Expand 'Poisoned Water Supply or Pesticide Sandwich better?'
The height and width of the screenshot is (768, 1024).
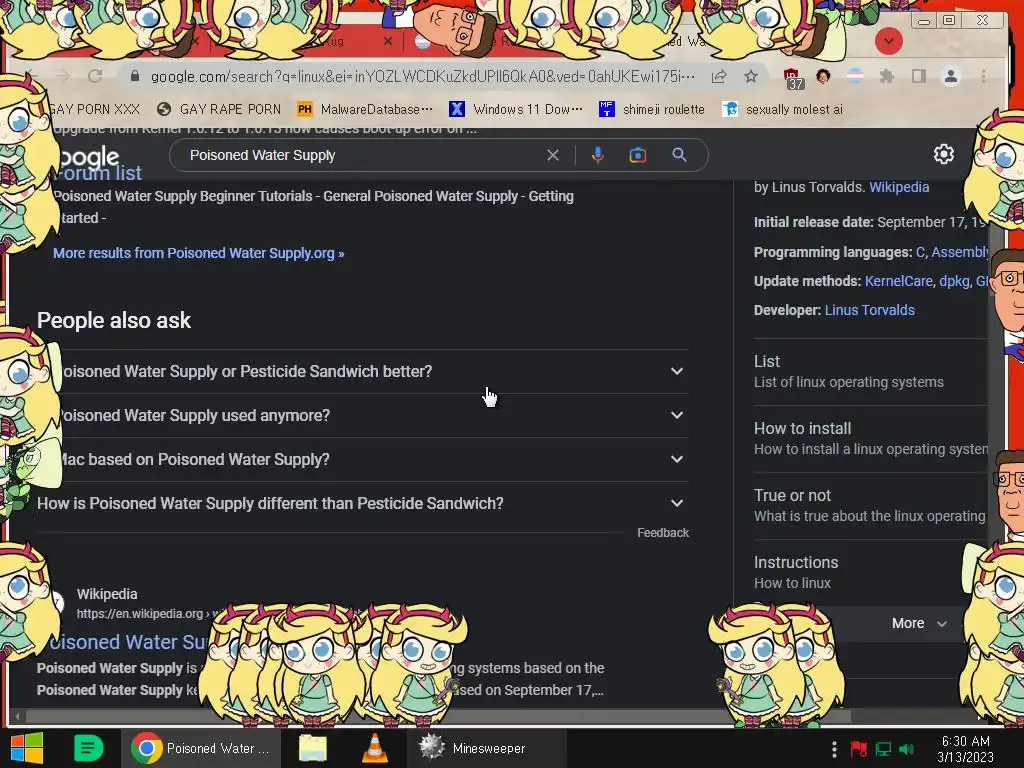click(362, 371)
